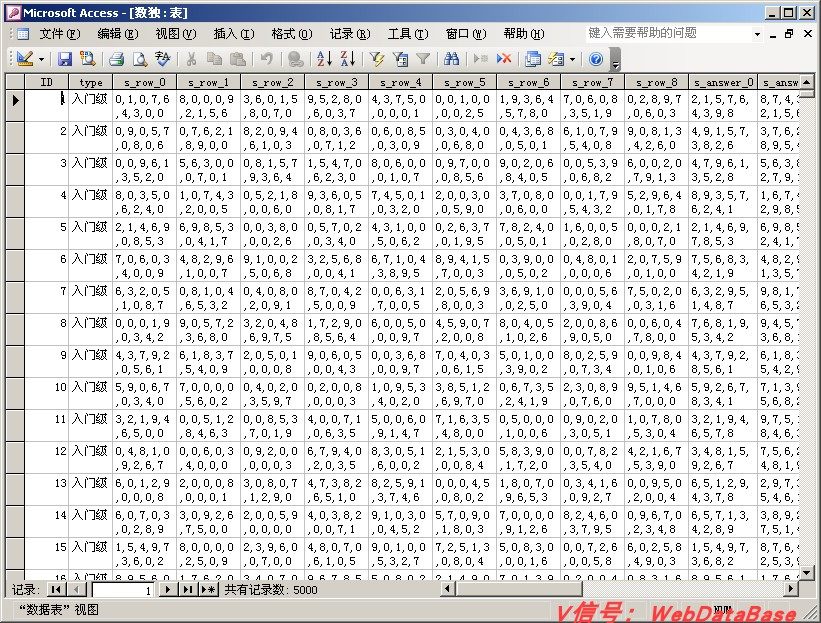Select the s_row_4 column header
Viewport: 821px width, 623px height.
click(x=401, y=82)
